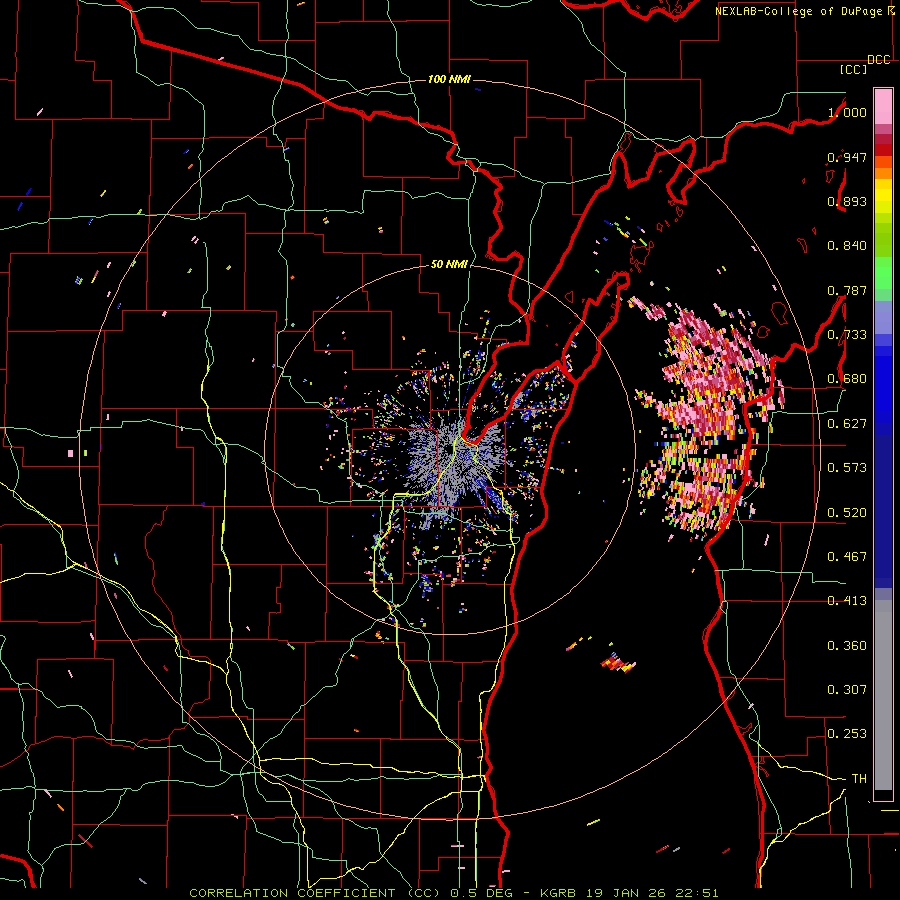
Task: Click the large gray segment of the color bar
Action: (x=883, y=695)
